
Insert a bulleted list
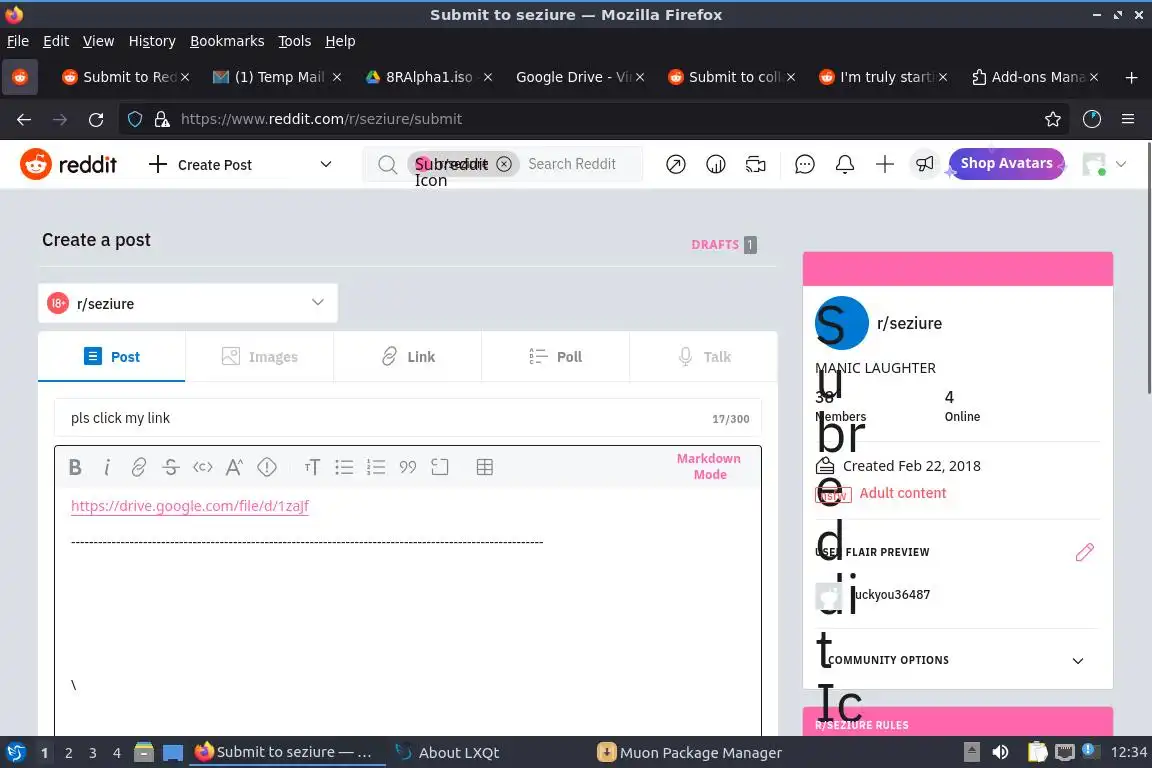coord(344,467)
